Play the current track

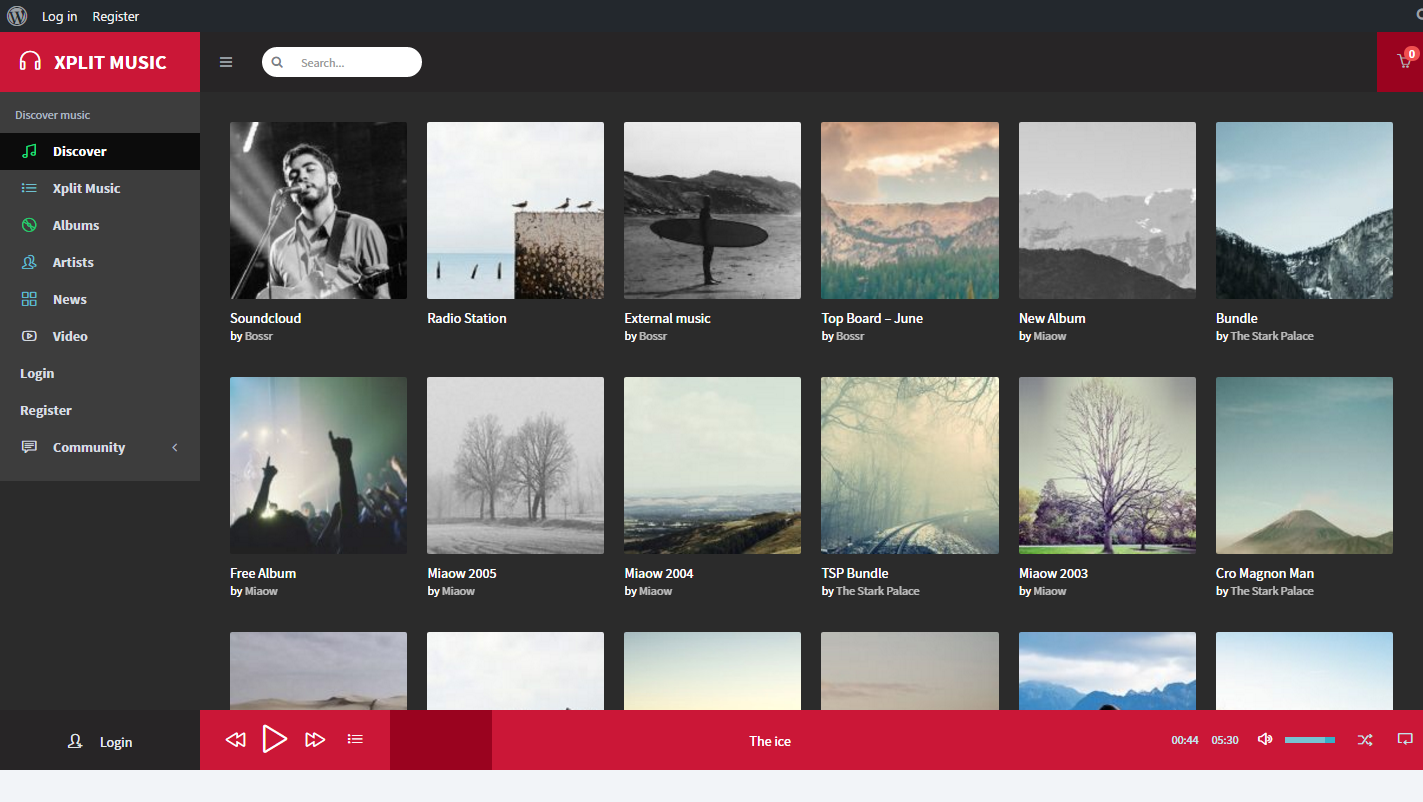(x=275, y=739)
